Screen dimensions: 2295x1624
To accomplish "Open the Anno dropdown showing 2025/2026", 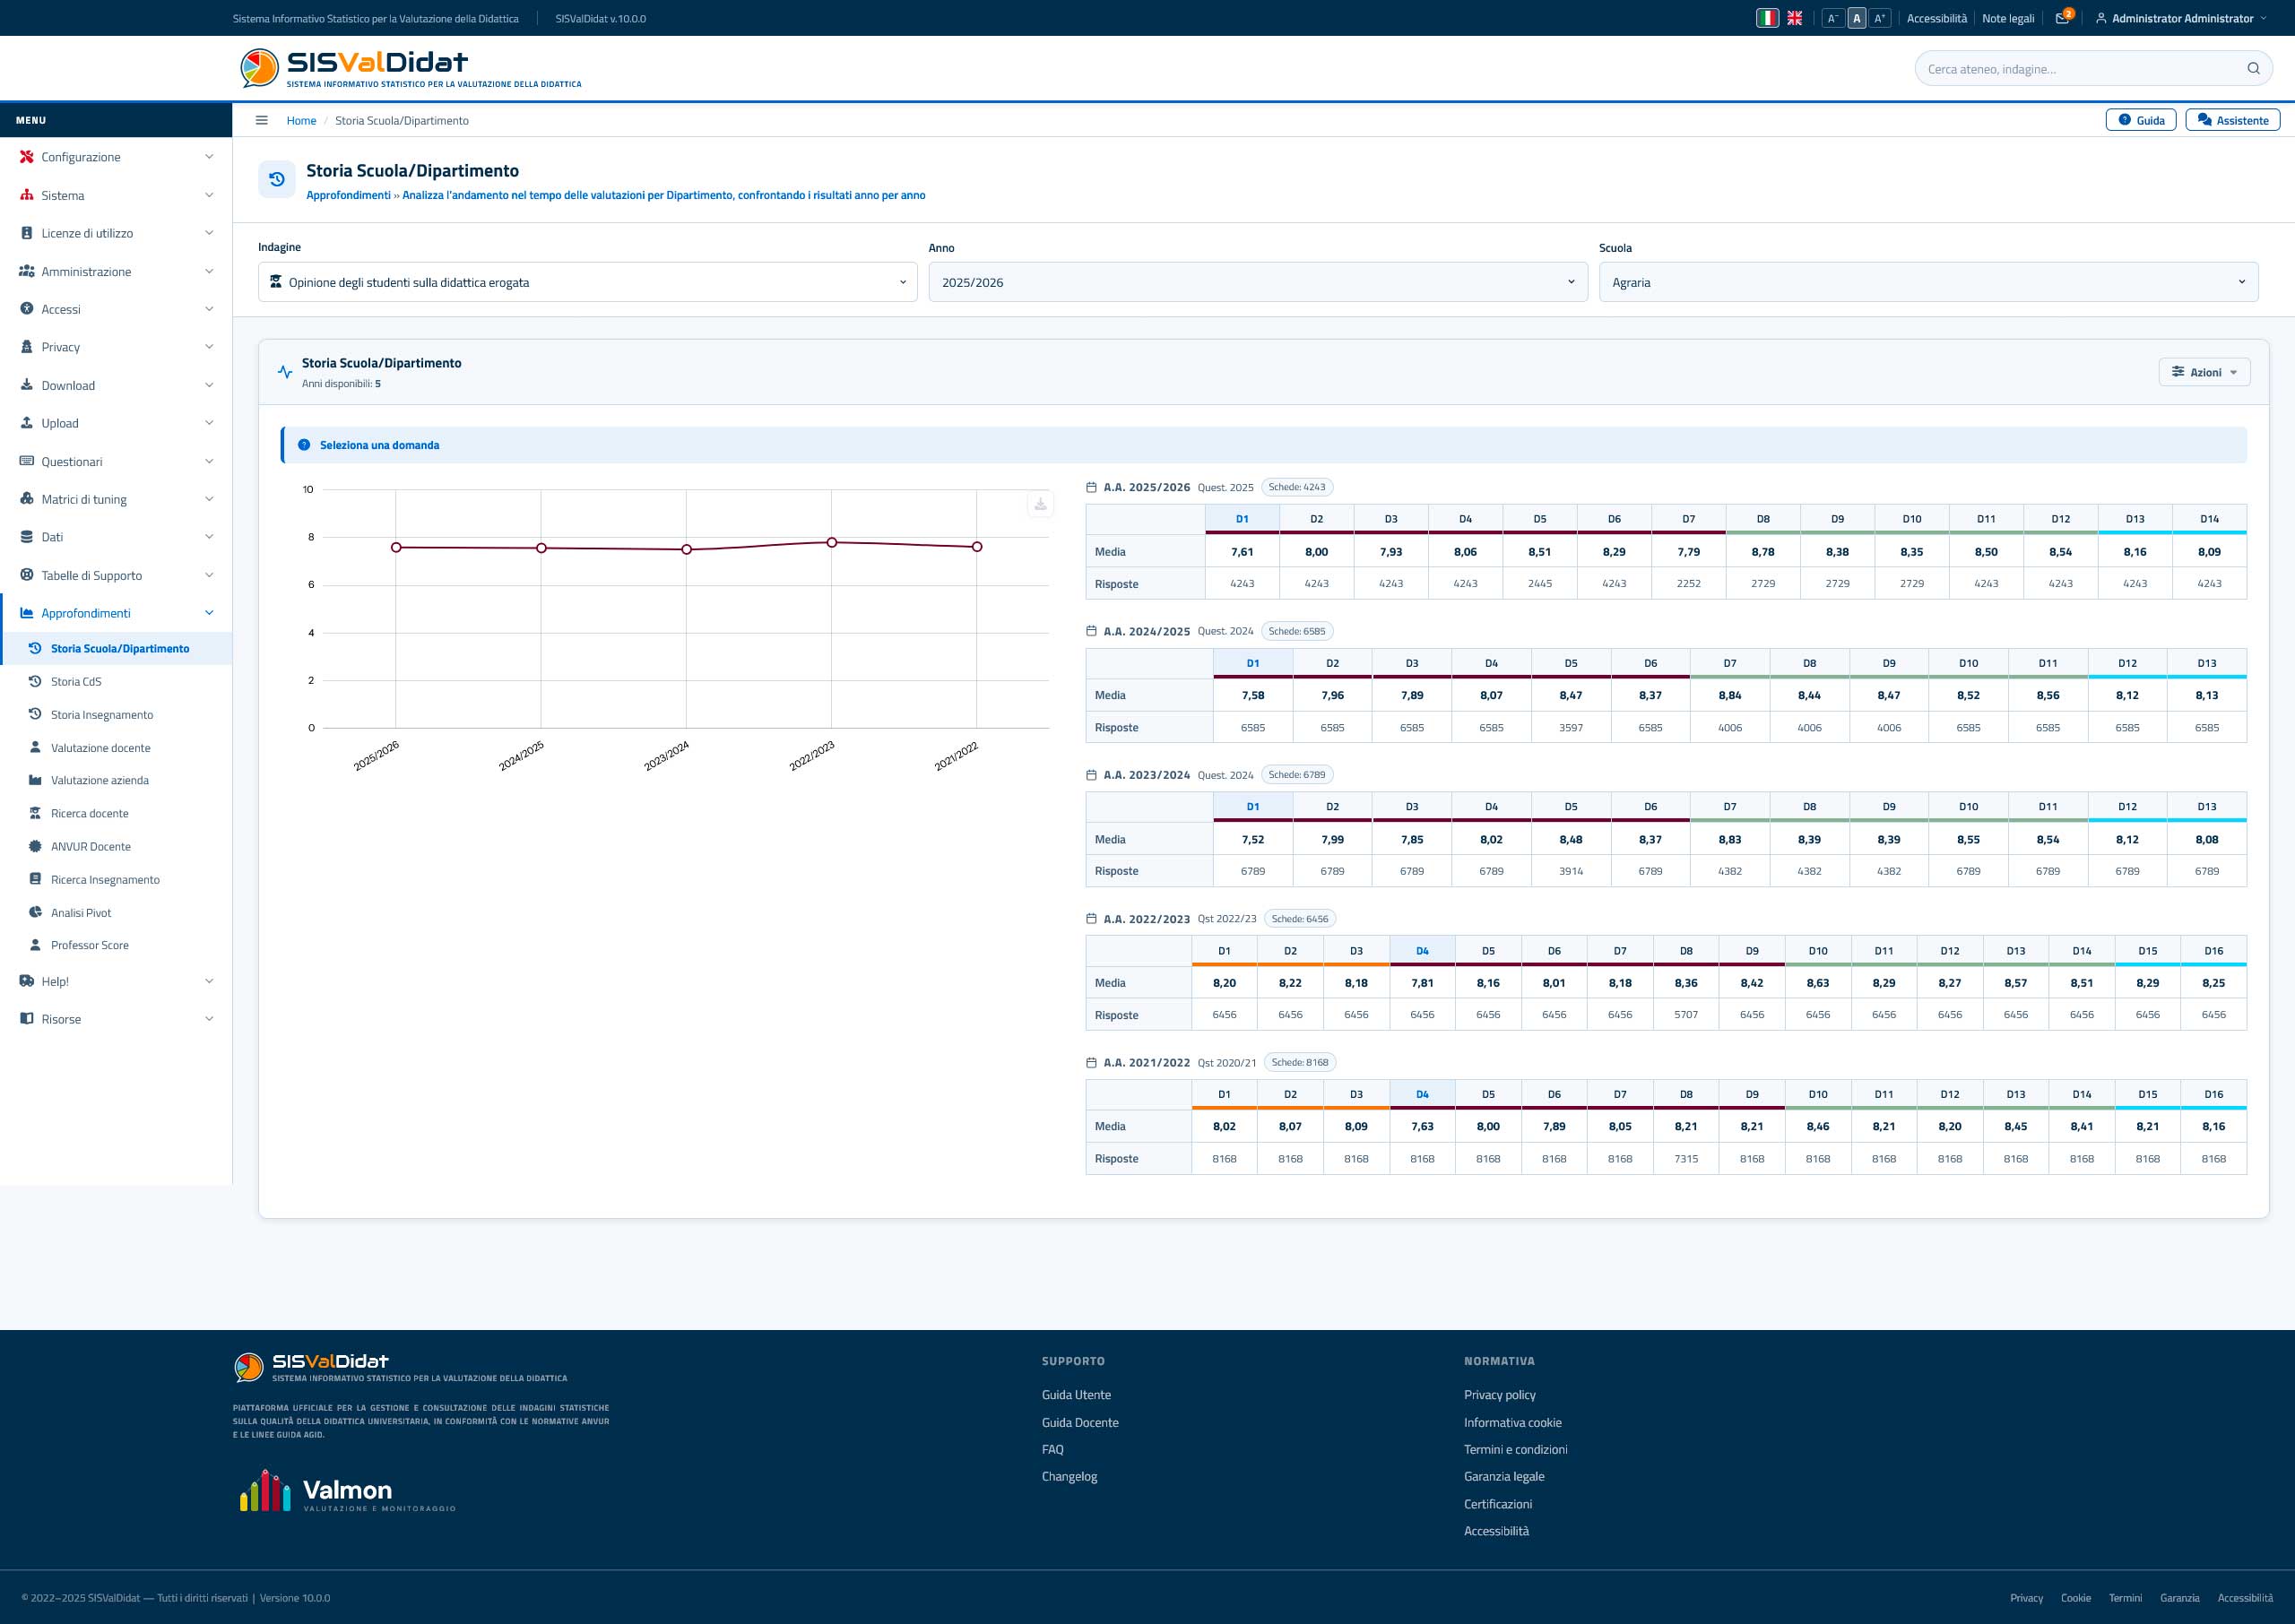I will [x=1257, y=282].
